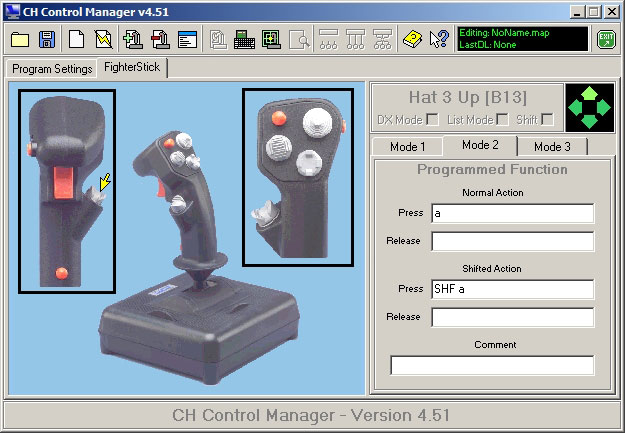Click the Hat 3 Up [B13] heading

click(x=468, y=97)
